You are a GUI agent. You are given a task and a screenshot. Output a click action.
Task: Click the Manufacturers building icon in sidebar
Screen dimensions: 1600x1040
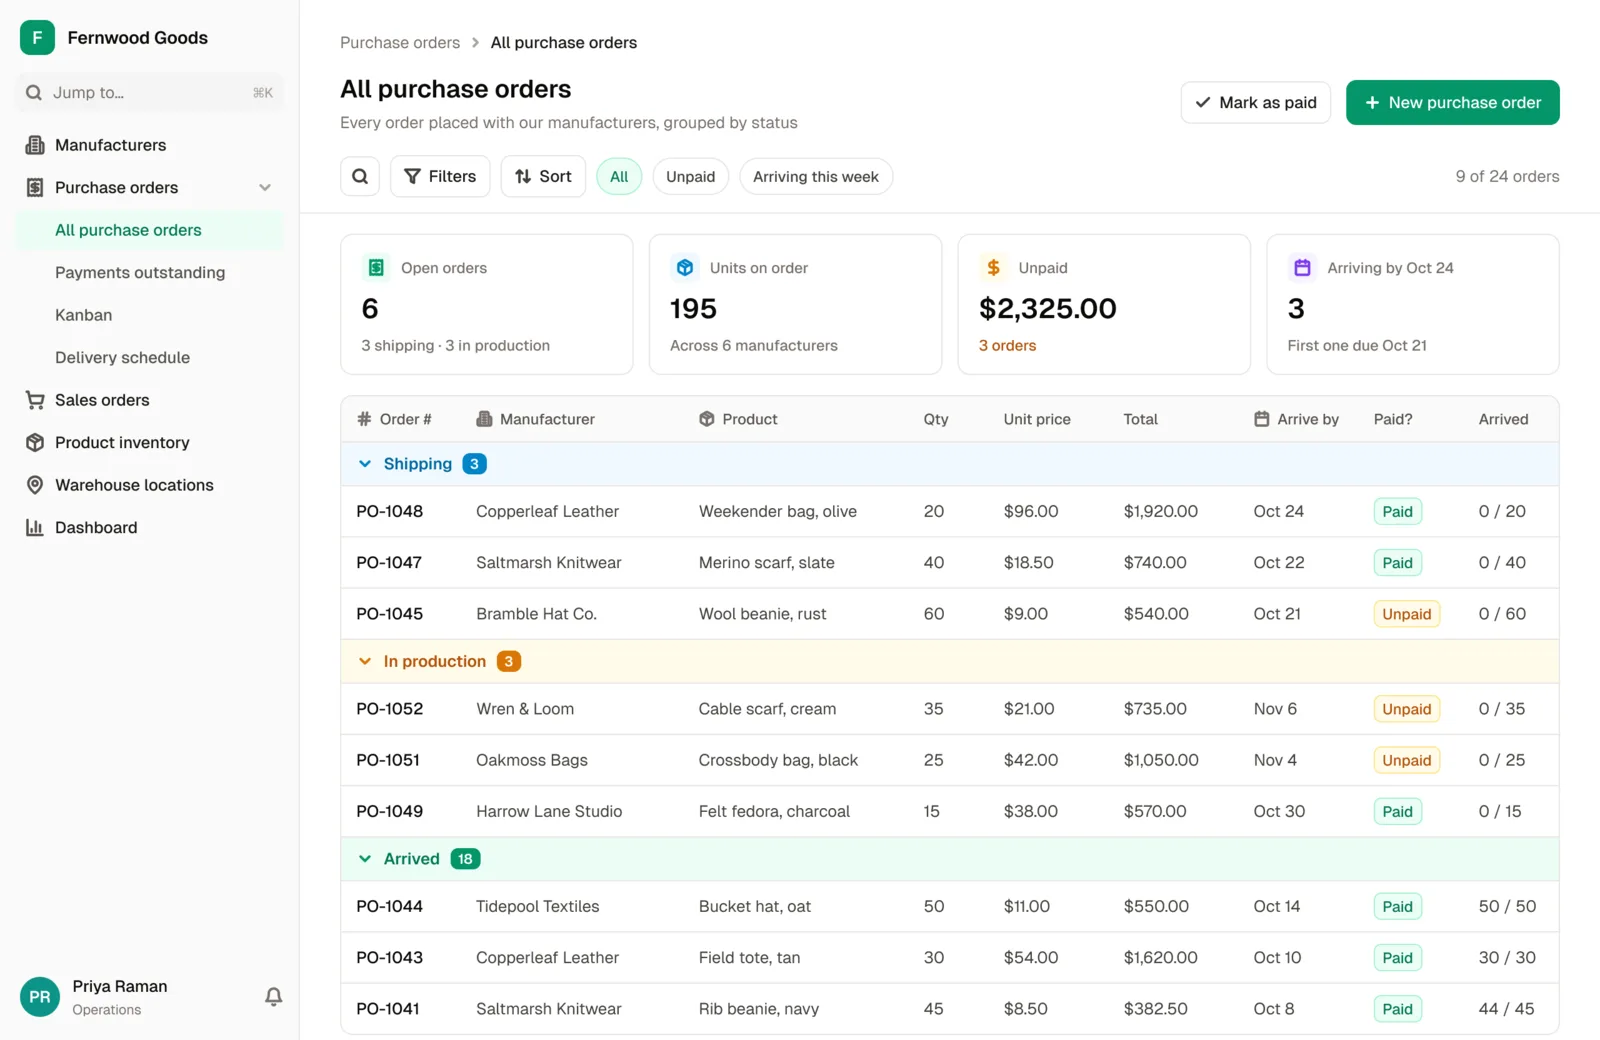[x=35, y=145]
